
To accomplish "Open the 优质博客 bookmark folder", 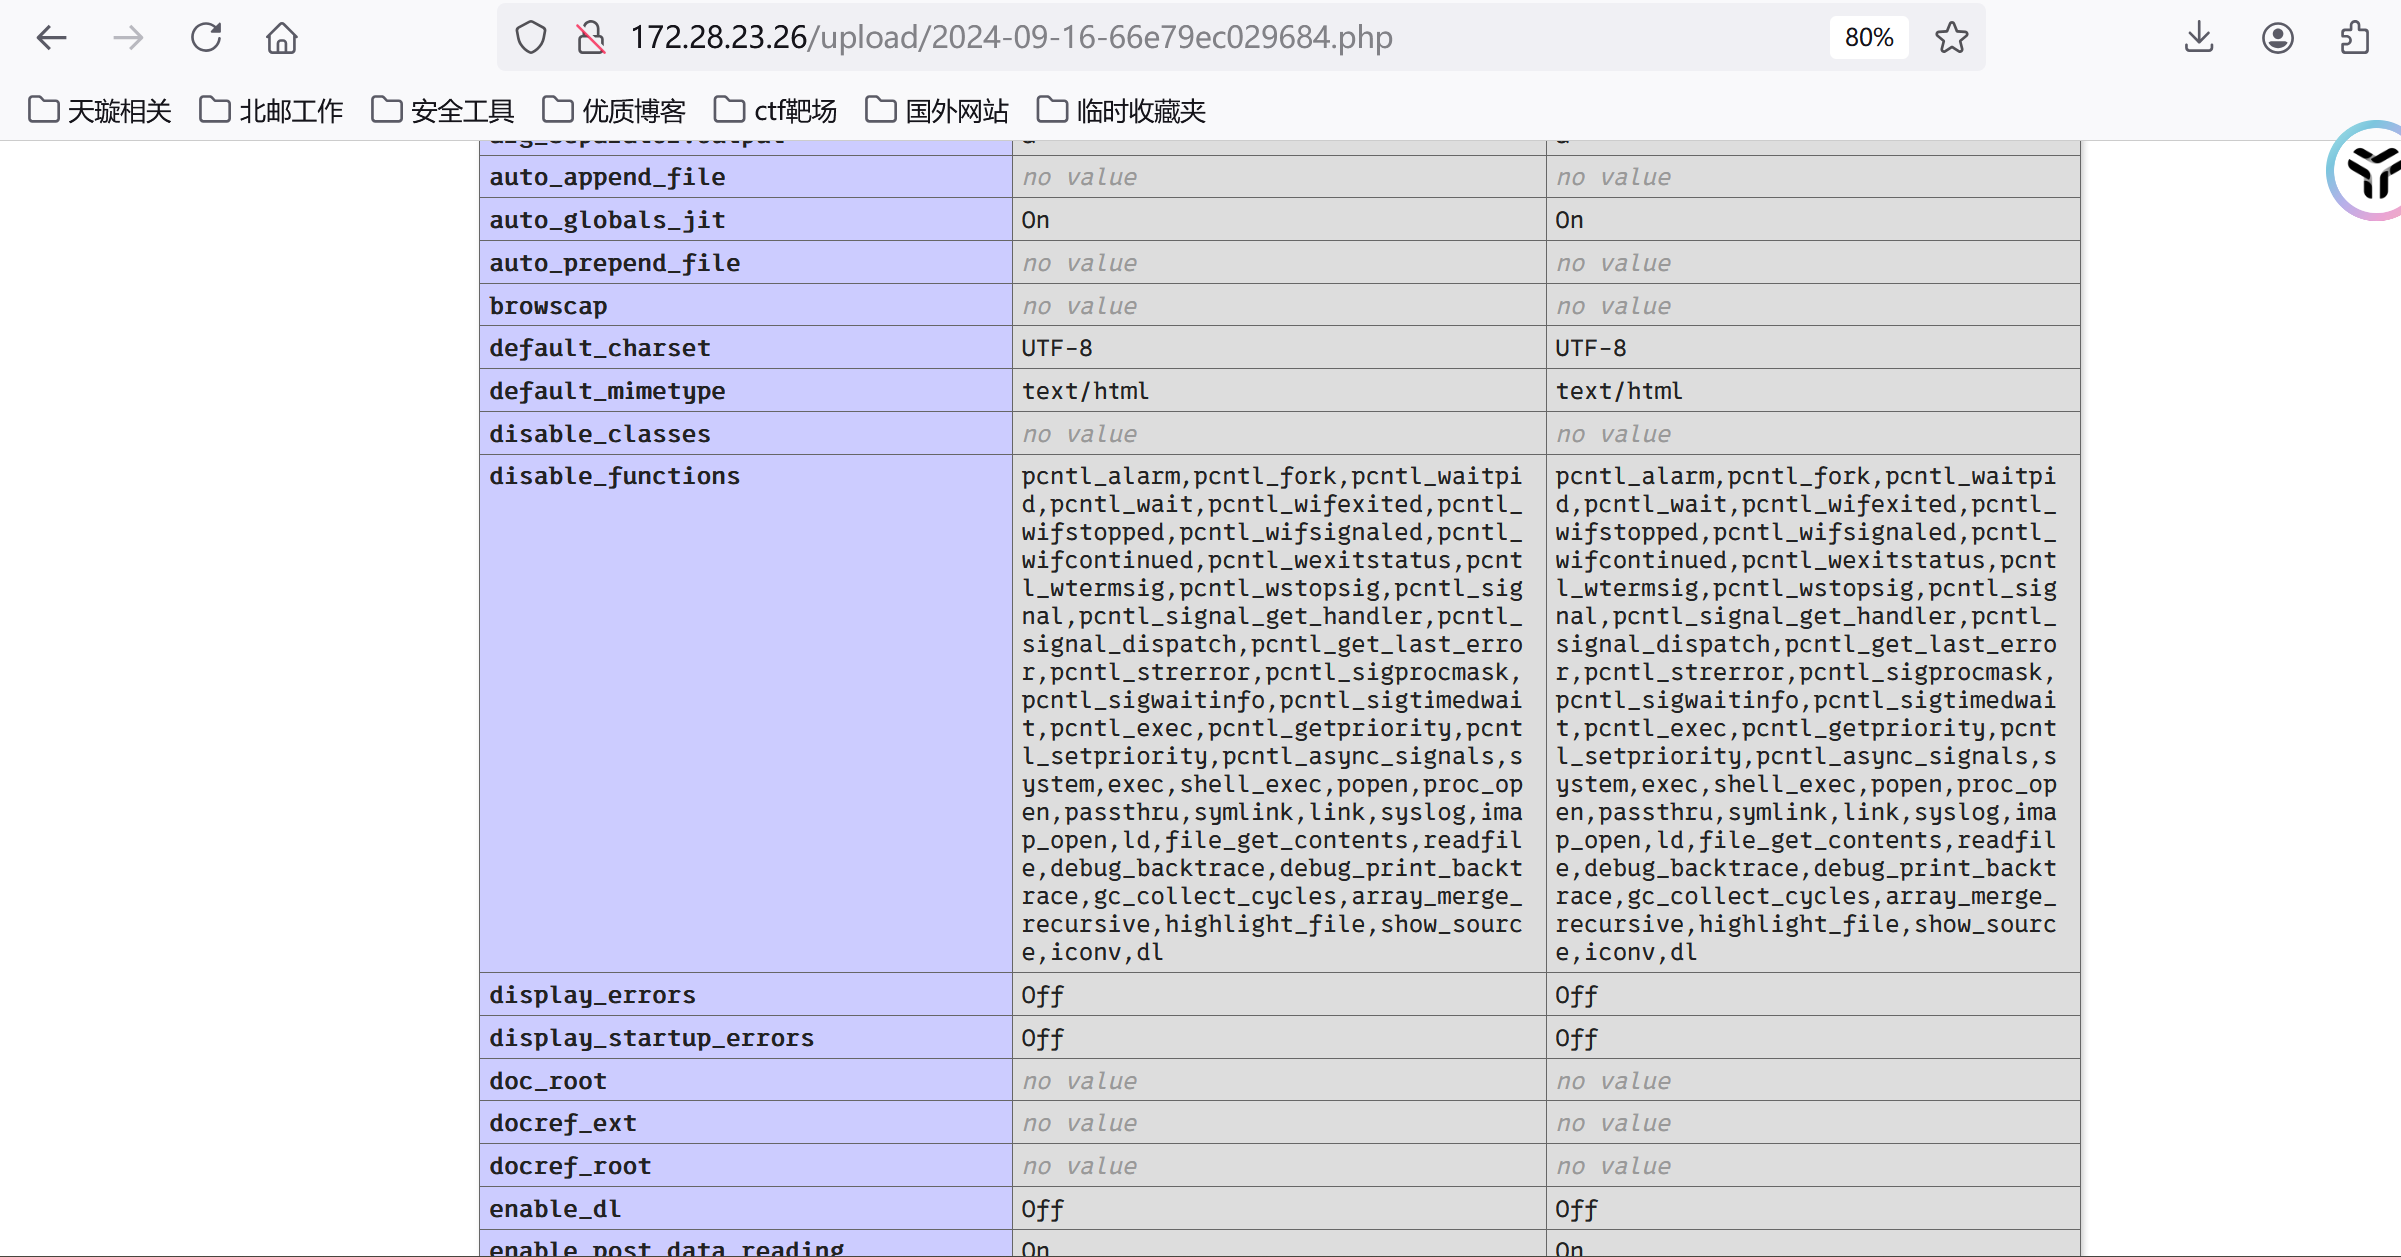I will (x=614, y=110).
